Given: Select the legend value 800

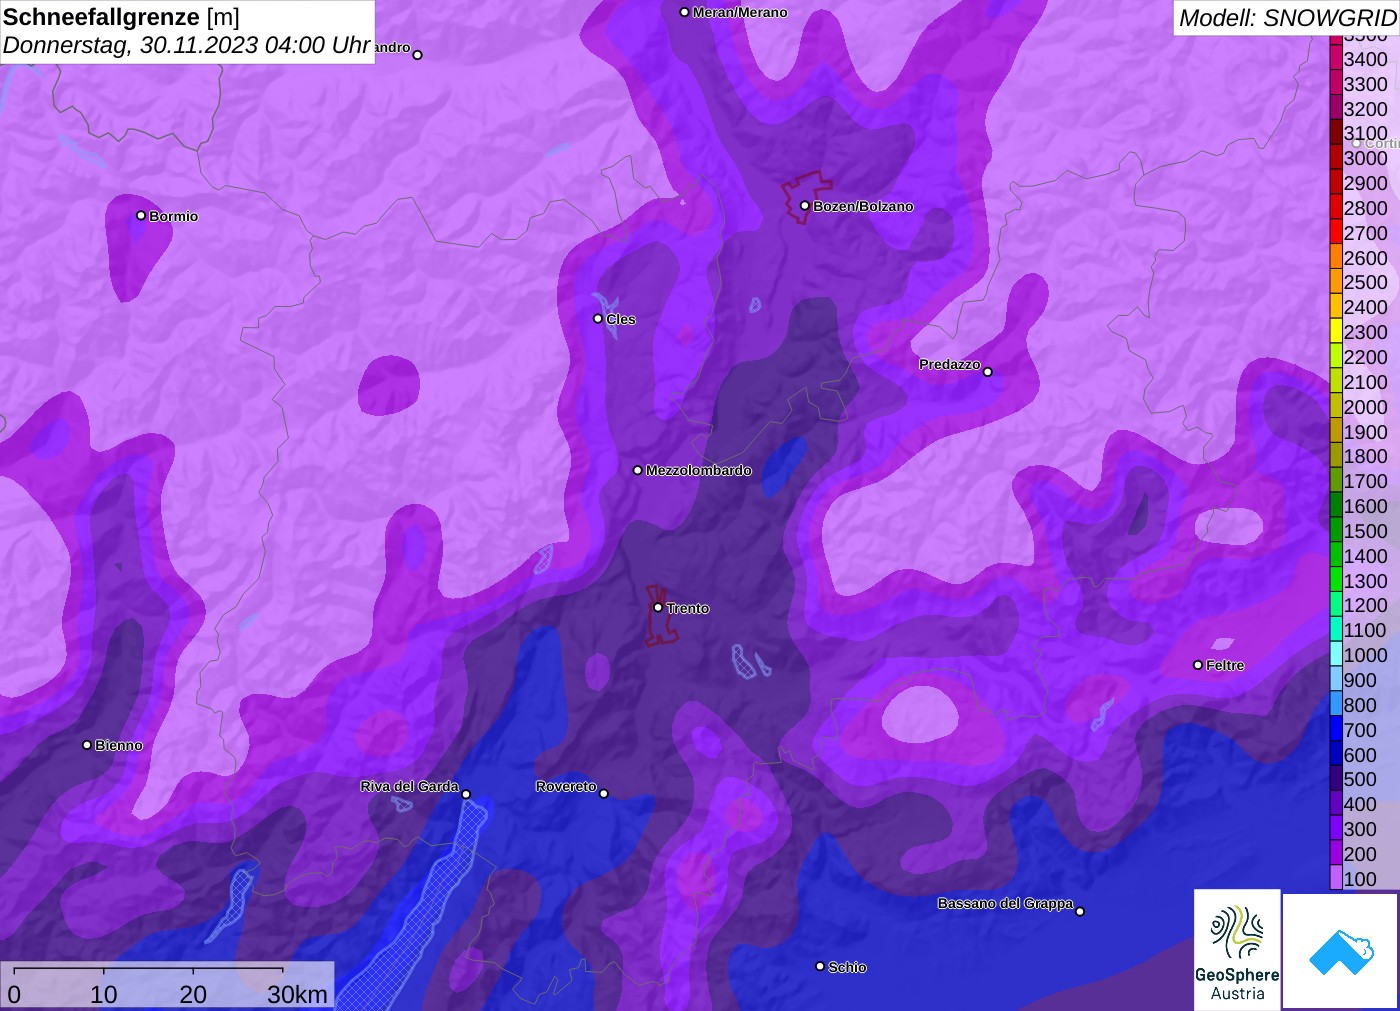Looking at the screenshot, I should tap(1360, 705).
